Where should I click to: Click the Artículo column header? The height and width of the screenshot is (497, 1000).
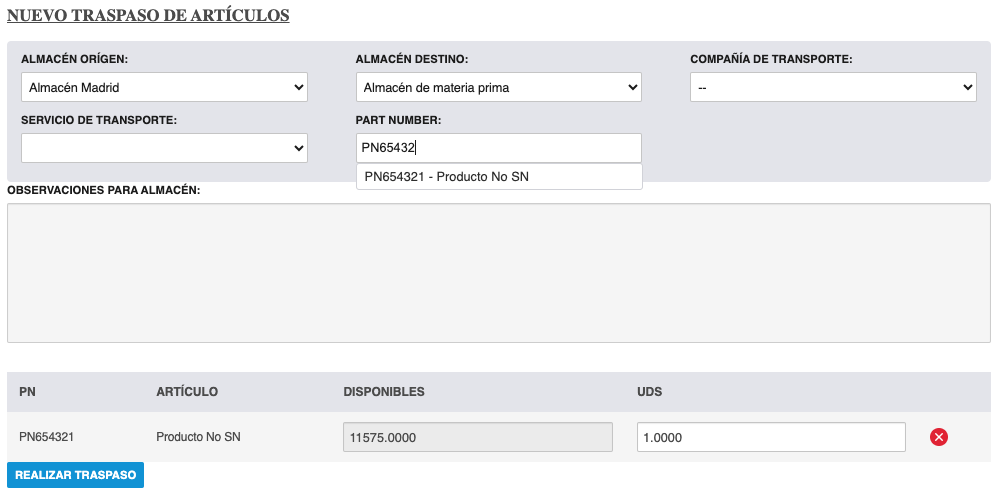click(187, 392)
